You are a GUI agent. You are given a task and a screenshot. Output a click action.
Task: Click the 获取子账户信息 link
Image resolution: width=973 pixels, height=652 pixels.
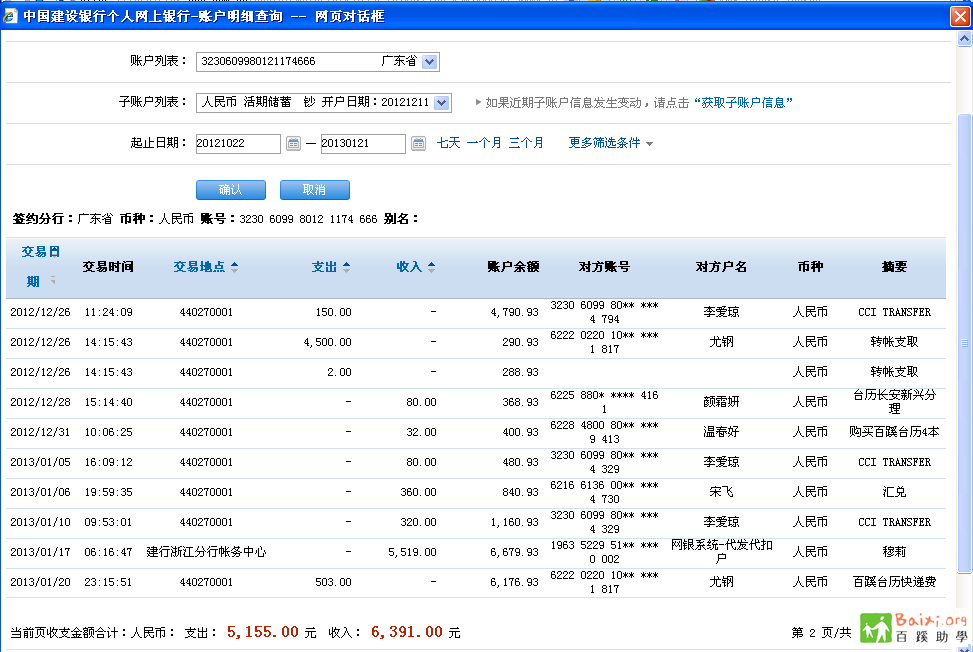coord(743,103)
